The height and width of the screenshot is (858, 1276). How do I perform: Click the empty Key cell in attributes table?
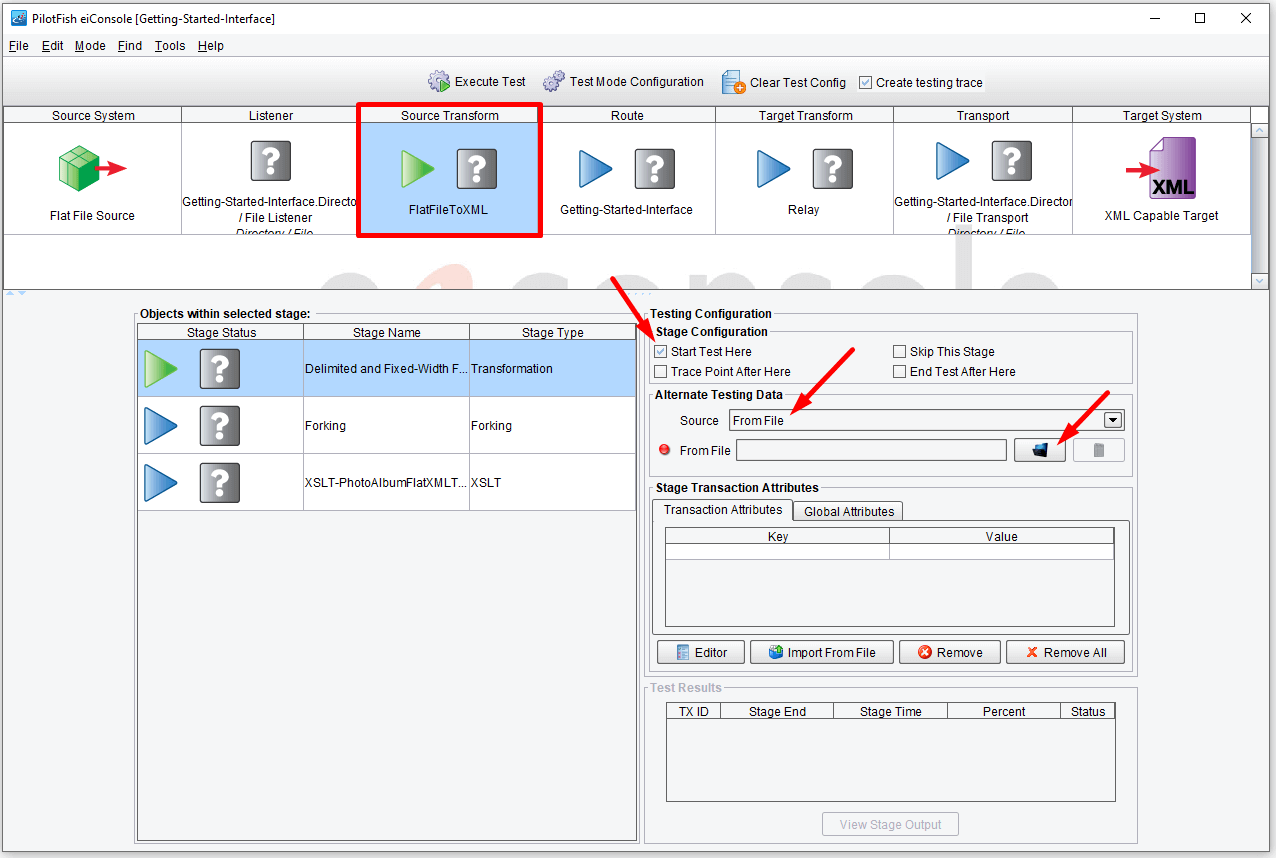778,552
